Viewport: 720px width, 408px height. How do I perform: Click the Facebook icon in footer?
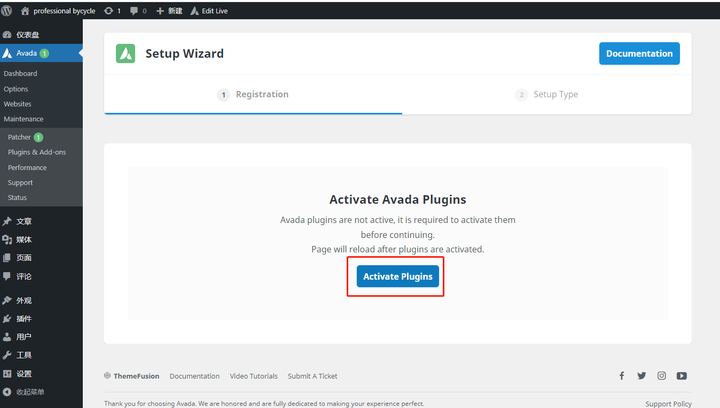622,376
